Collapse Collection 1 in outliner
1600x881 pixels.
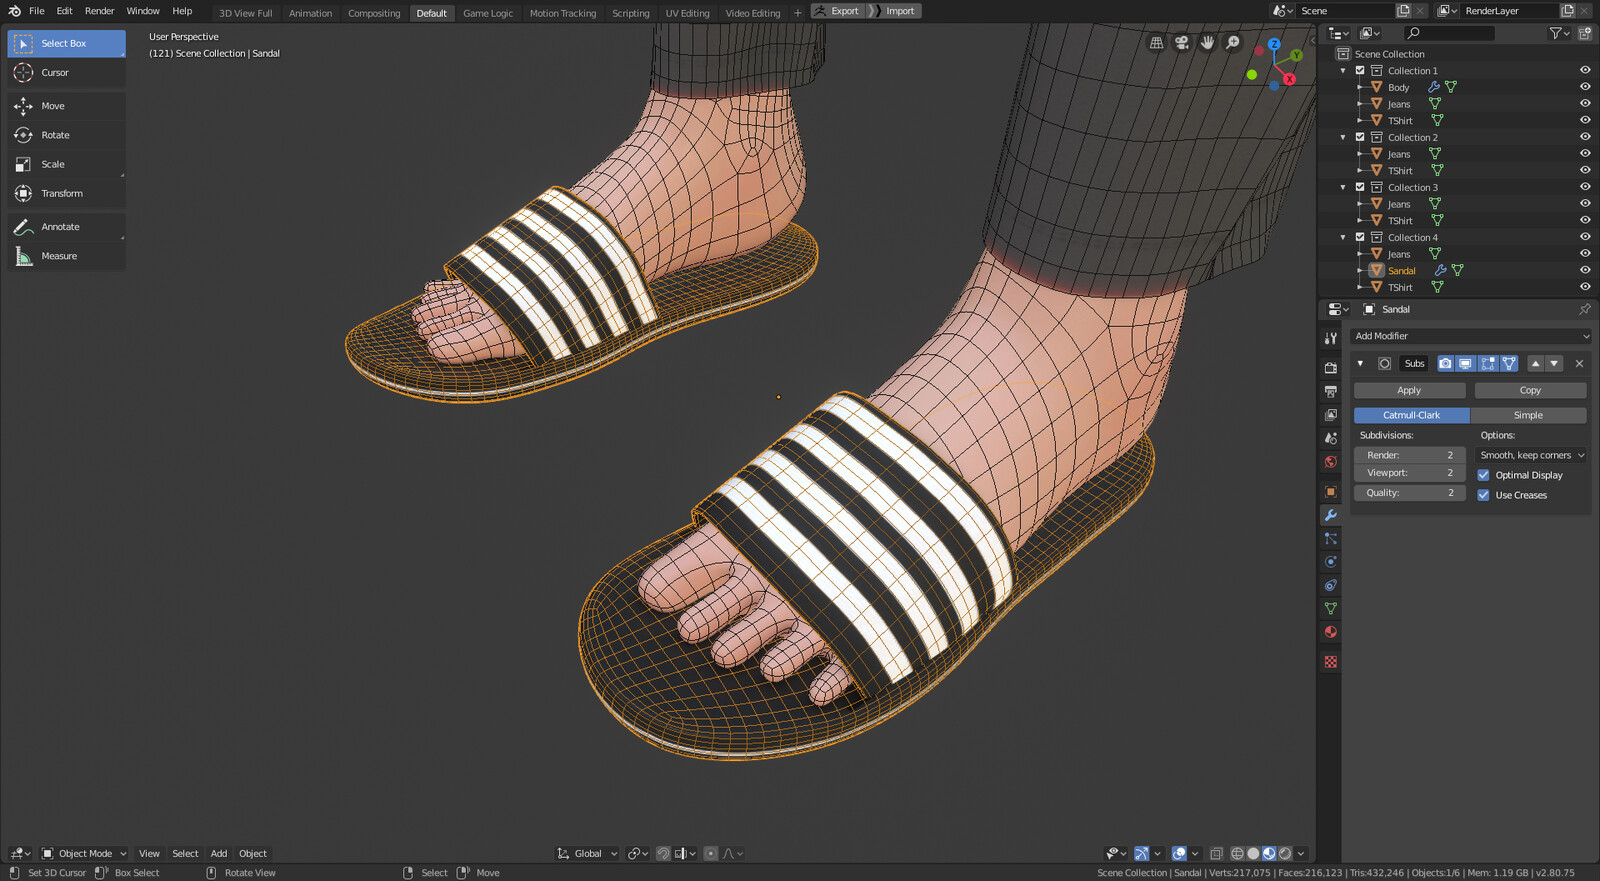[x=1343, y=70]
